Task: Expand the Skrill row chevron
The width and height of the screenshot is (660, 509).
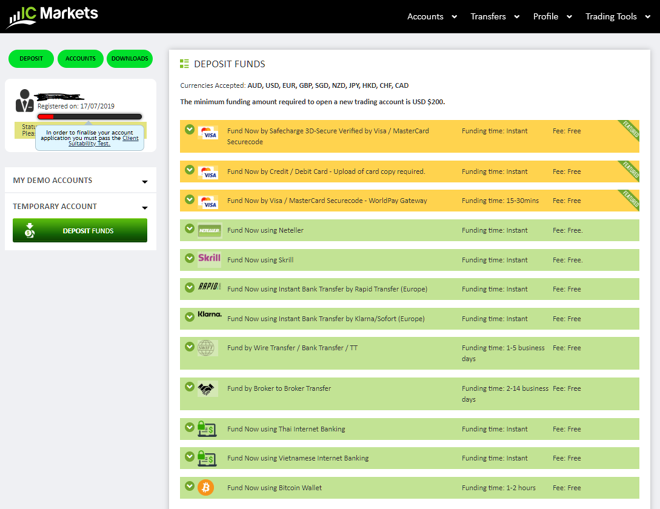Action: (189, 258)
